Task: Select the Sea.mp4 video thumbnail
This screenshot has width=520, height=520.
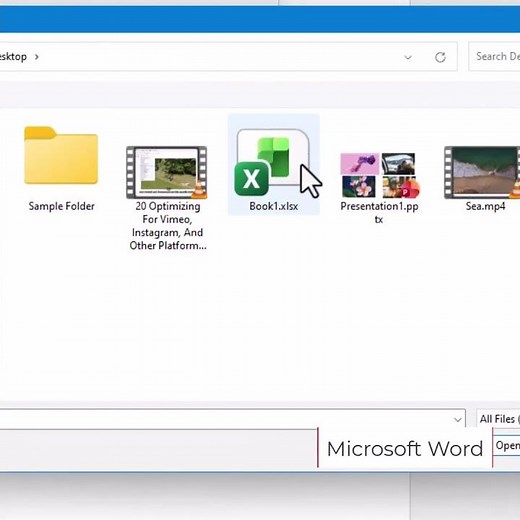Action: (x=482, y=172)
